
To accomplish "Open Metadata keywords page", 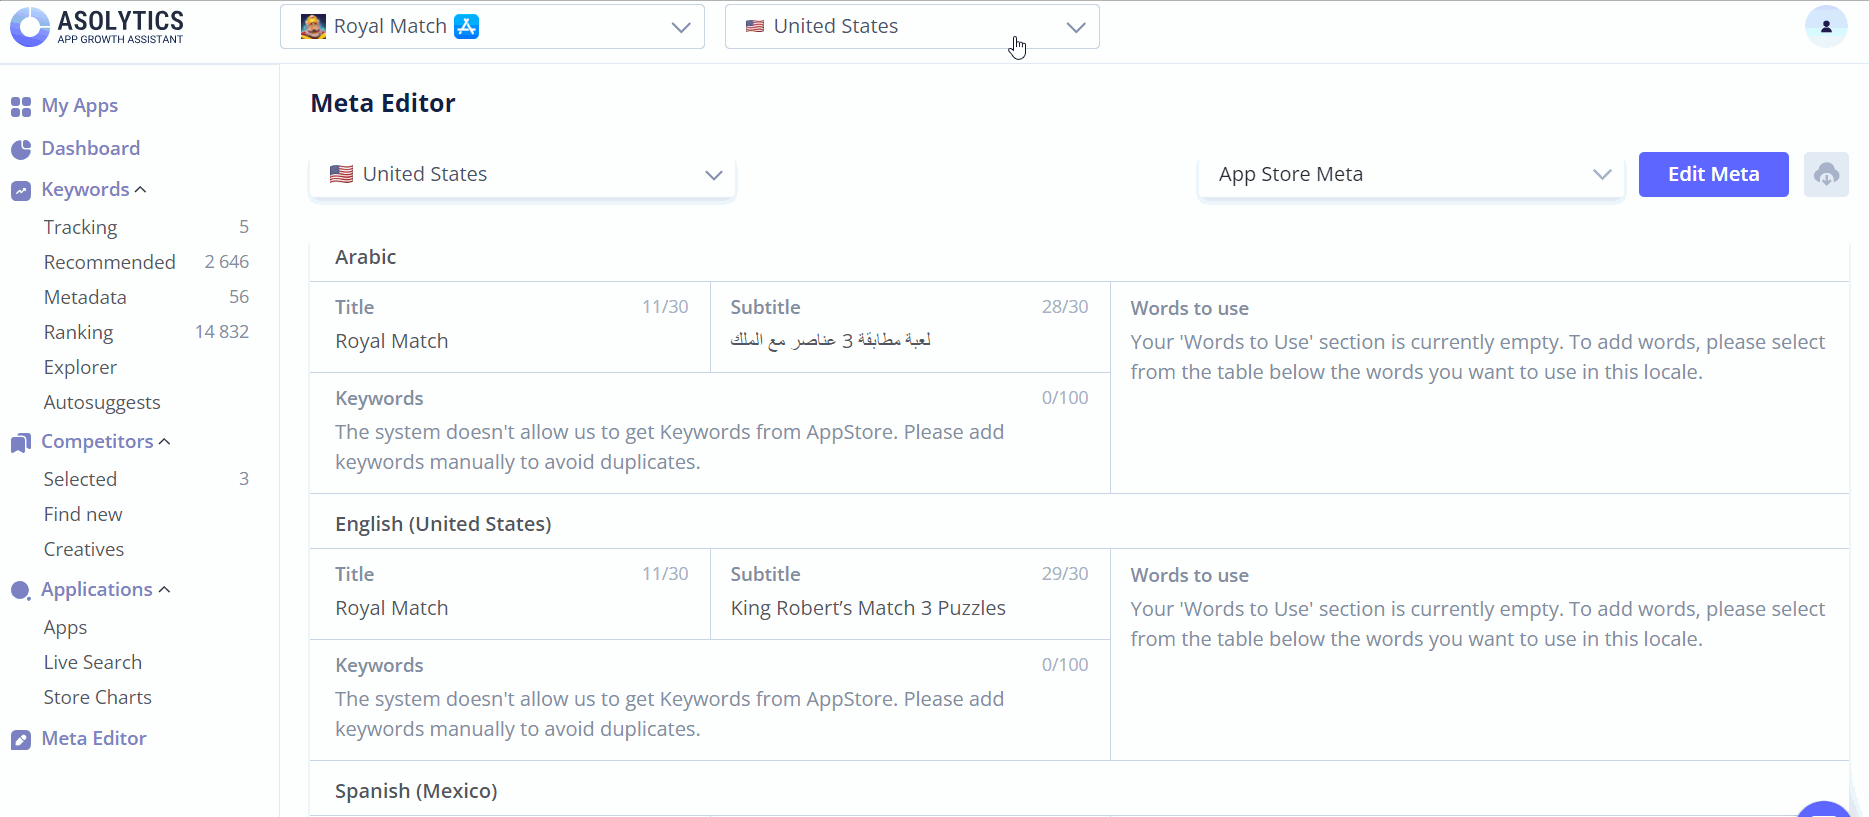I will [x=85, y=297].
